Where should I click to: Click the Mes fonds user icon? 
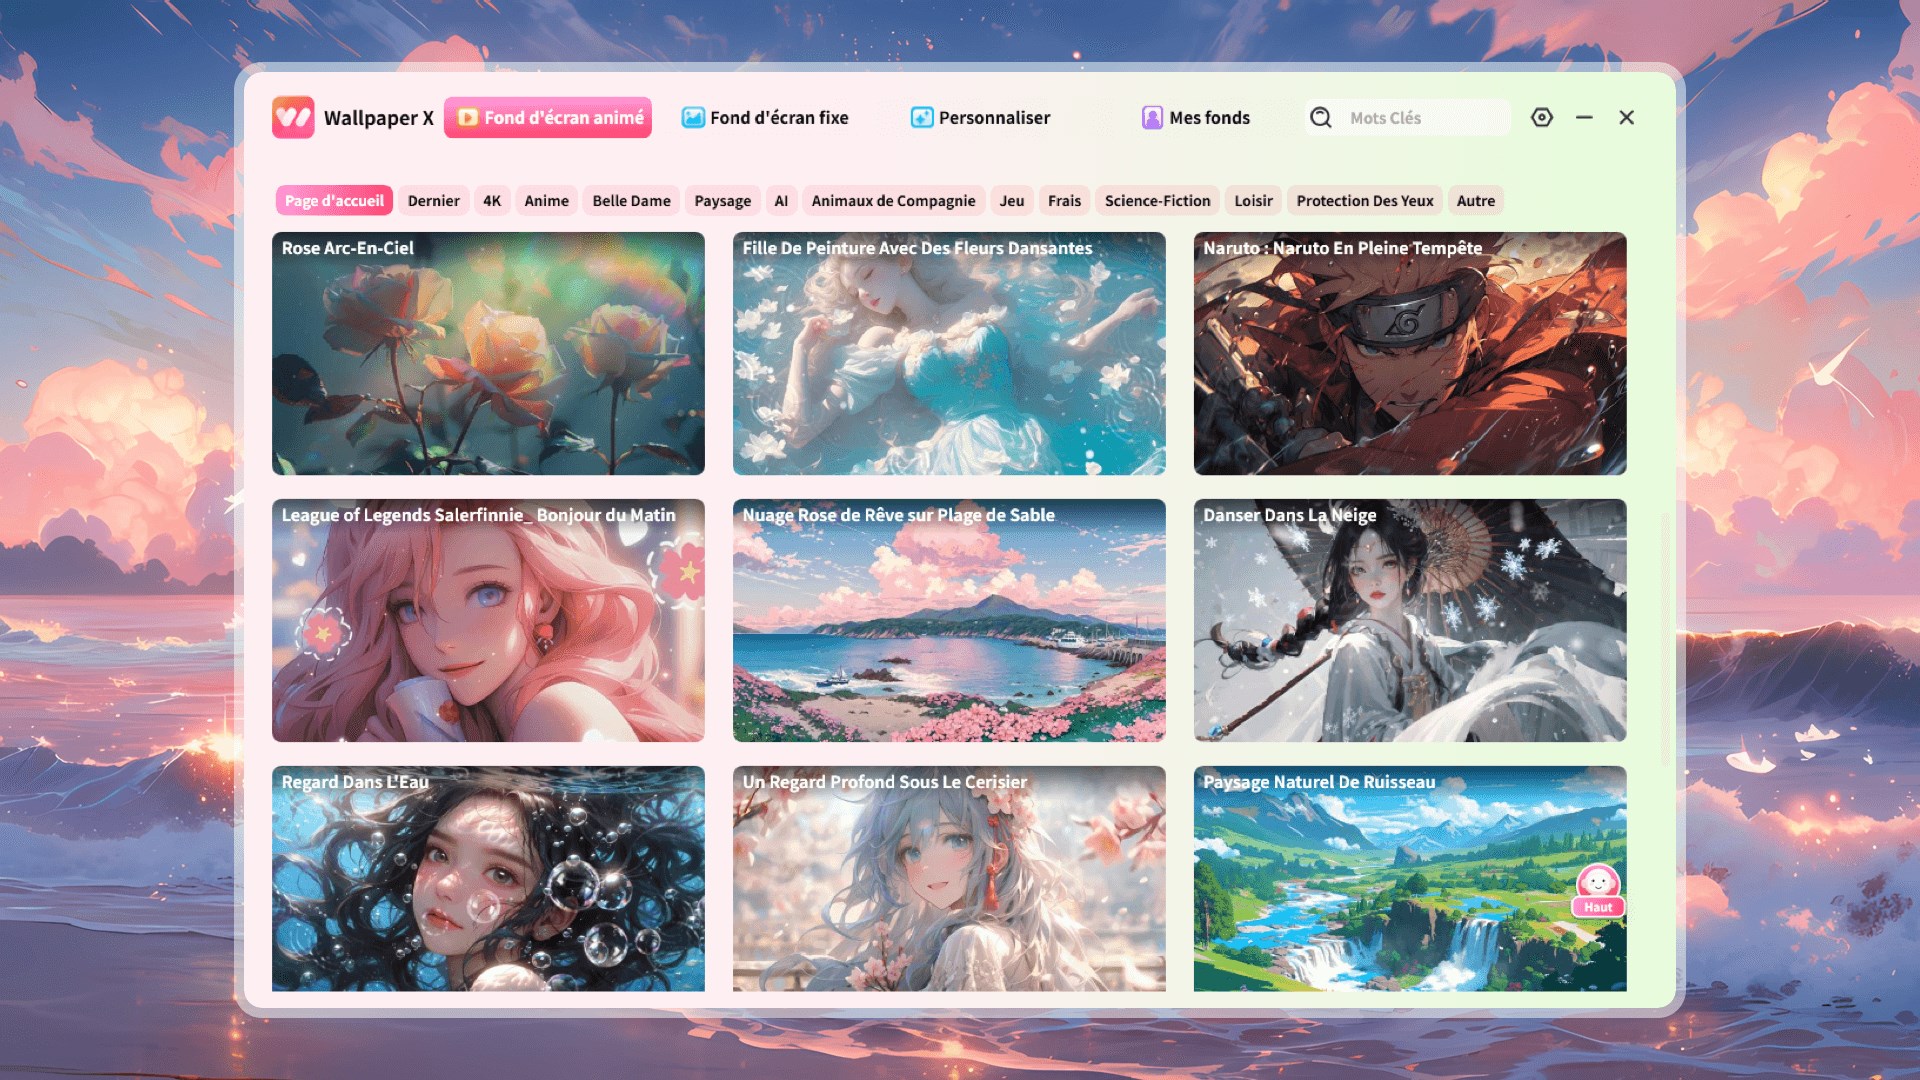[1152, 117]
